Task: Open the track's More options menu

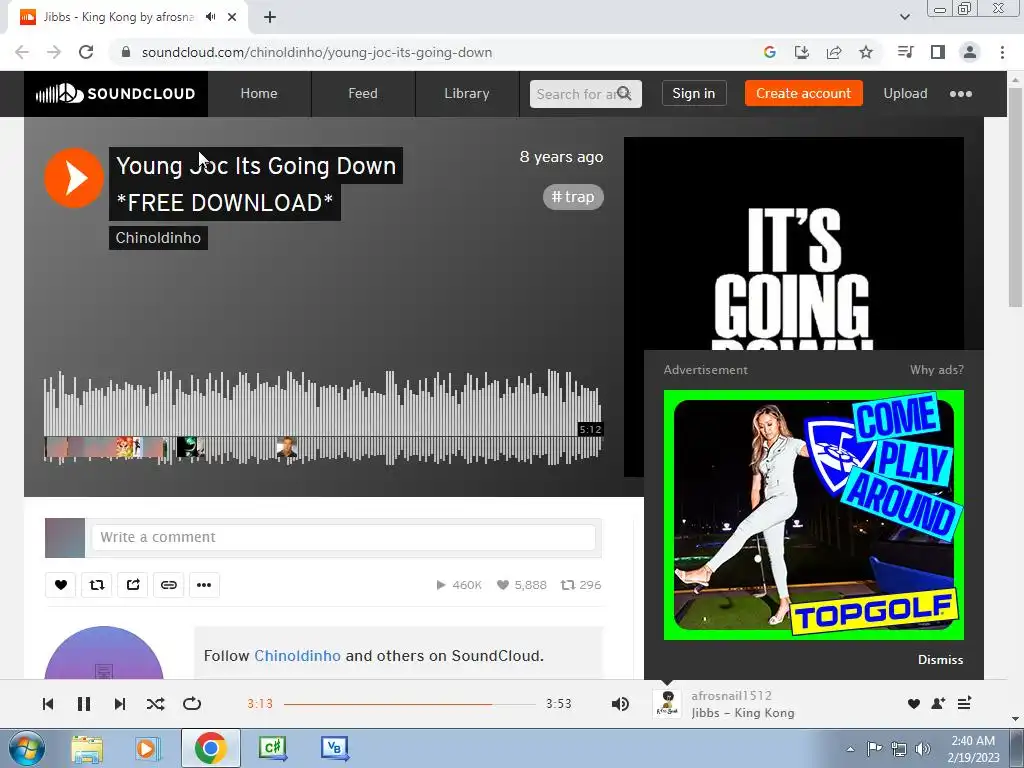Action: click(x=204, y=584)
